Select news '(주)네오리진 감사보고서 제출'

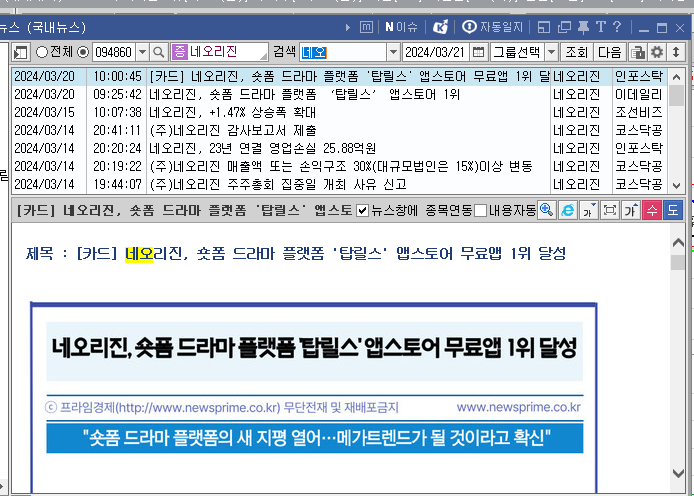[x=339, y=131]
